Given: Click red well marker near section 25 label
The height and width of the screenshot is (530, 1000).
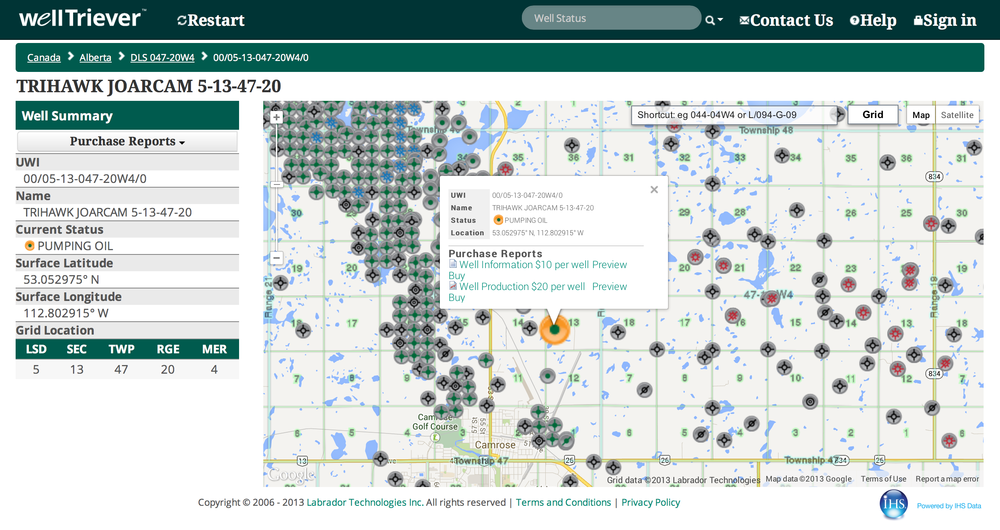Looking at the screenshot, I should click(x=931, y=223).
